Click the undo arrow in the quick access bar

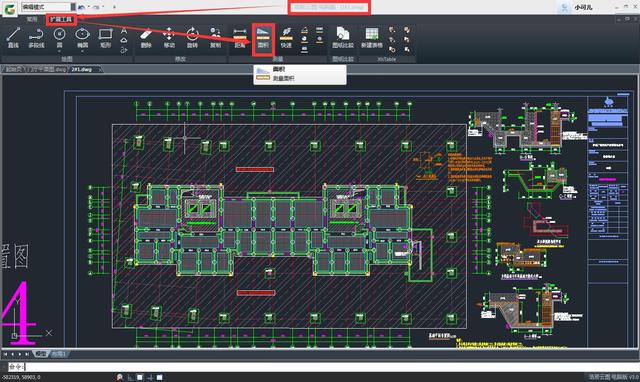[82, 7]
